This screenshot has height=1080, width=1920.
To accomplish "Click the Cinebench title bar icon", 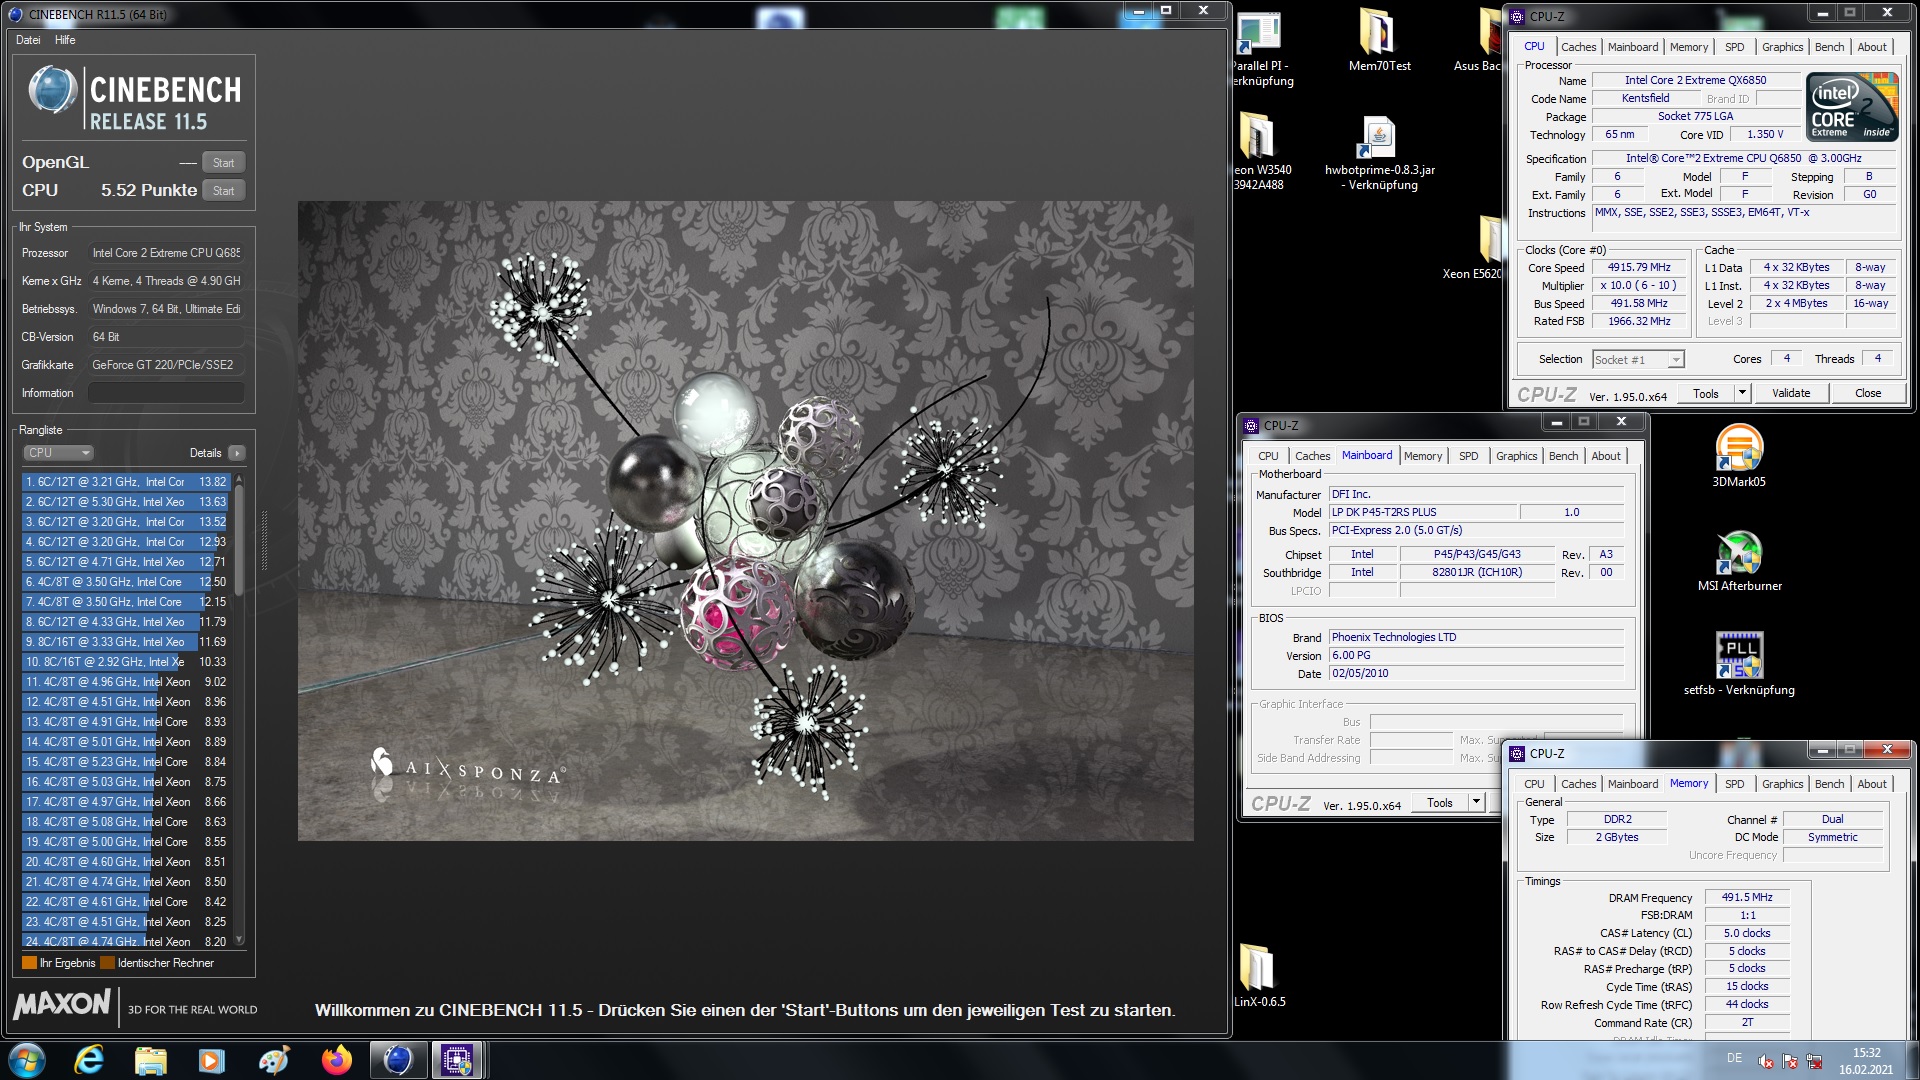I will coord(15,14).
